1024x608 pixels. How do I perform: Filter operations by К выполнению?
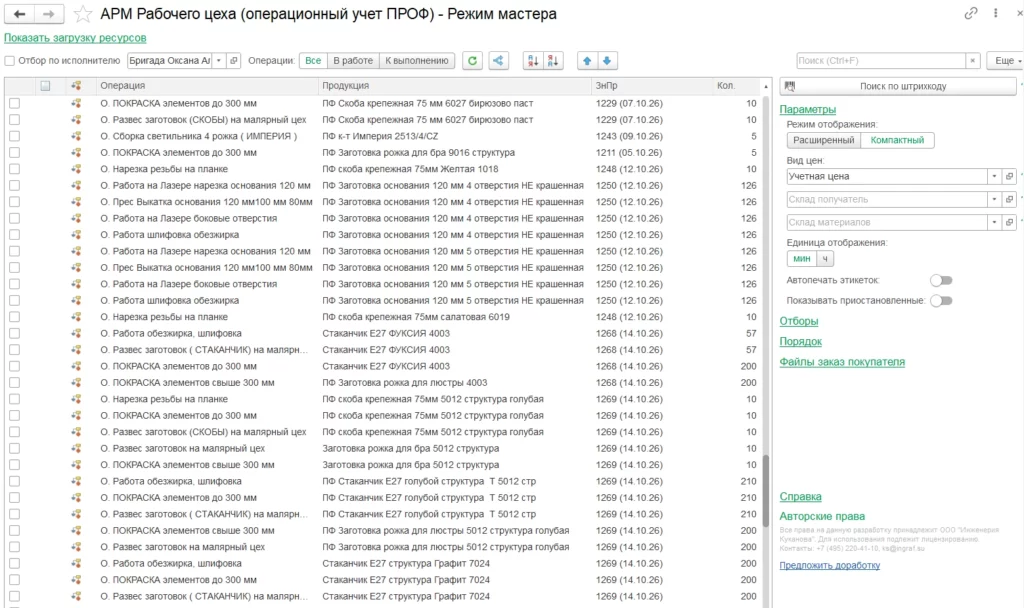coord(417,61)
